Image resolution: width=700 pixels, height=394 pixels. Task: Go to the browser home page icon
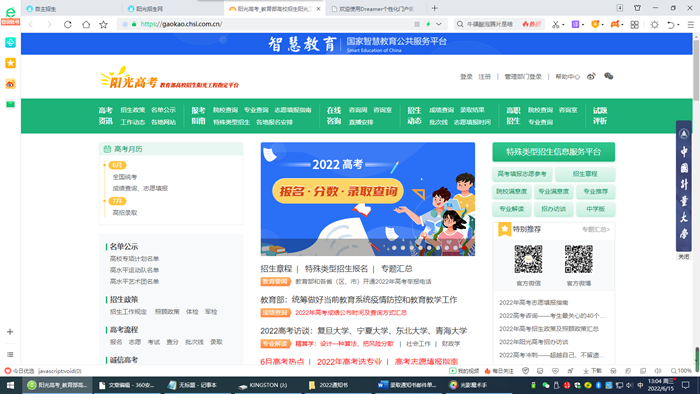[86, 24]
